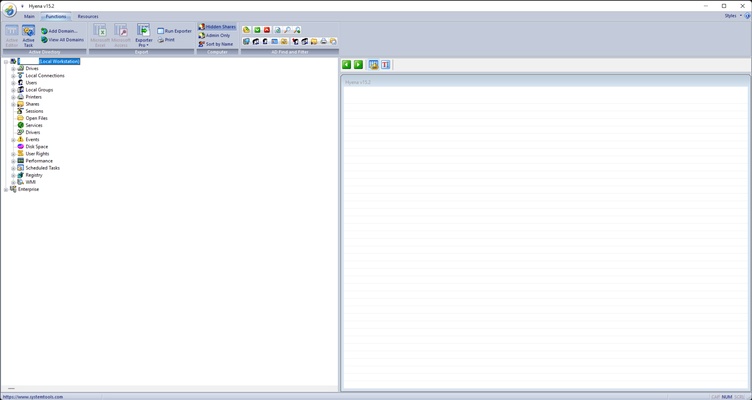Click the printer icon in AD Find second row
The height and width of the screenshot is (400, 752).
coord(324,41)
